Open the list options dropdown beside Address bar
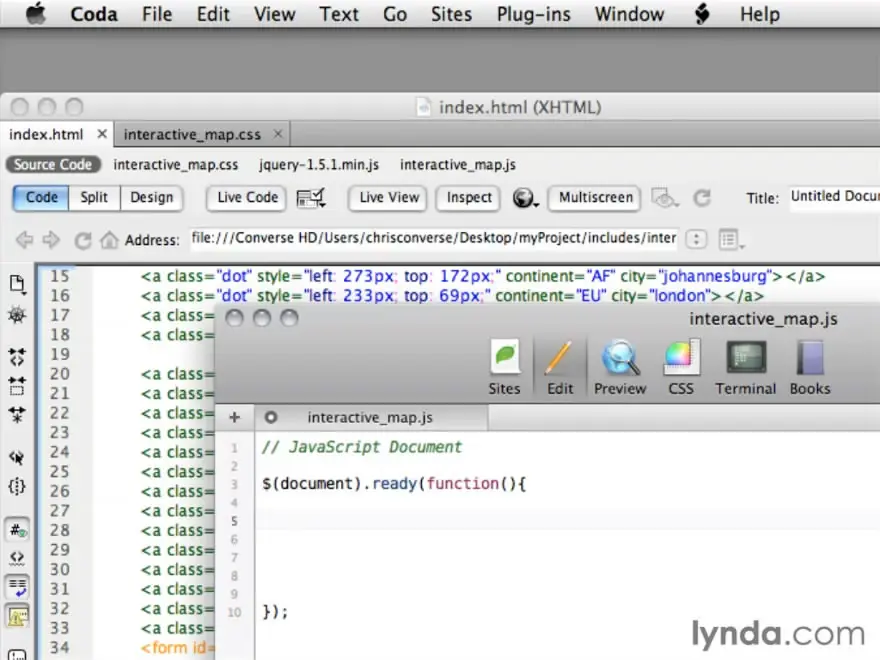Image resolution: width=880 pixels, height=660 pixels. [731, 240]
